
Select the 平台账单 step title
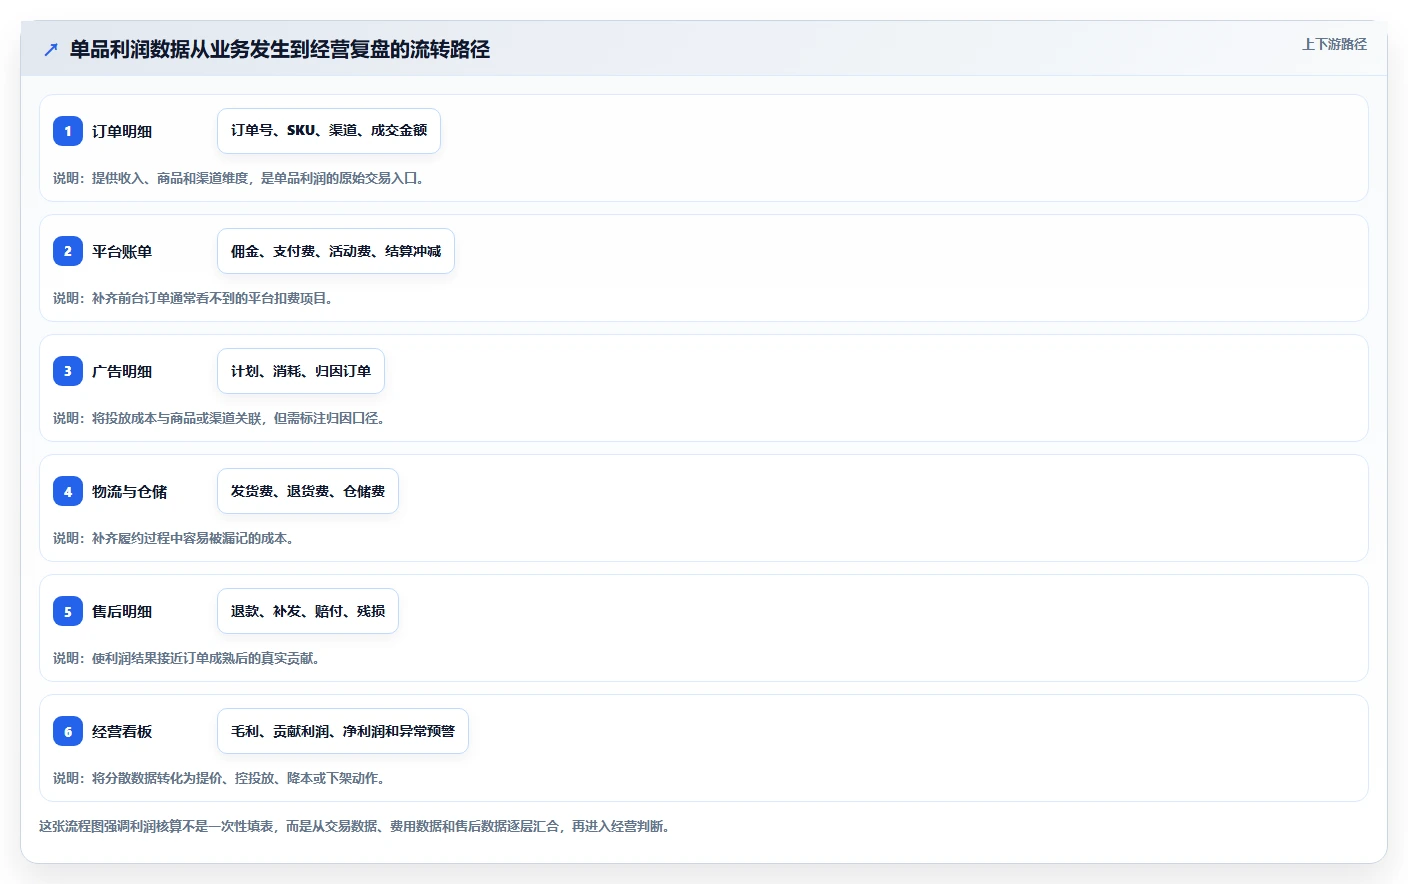pos(122,251)
